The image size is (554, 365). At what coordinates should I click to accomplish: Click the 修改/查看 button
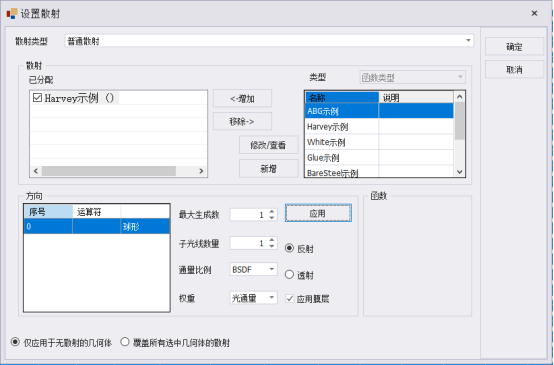click(x=269, y=145)
